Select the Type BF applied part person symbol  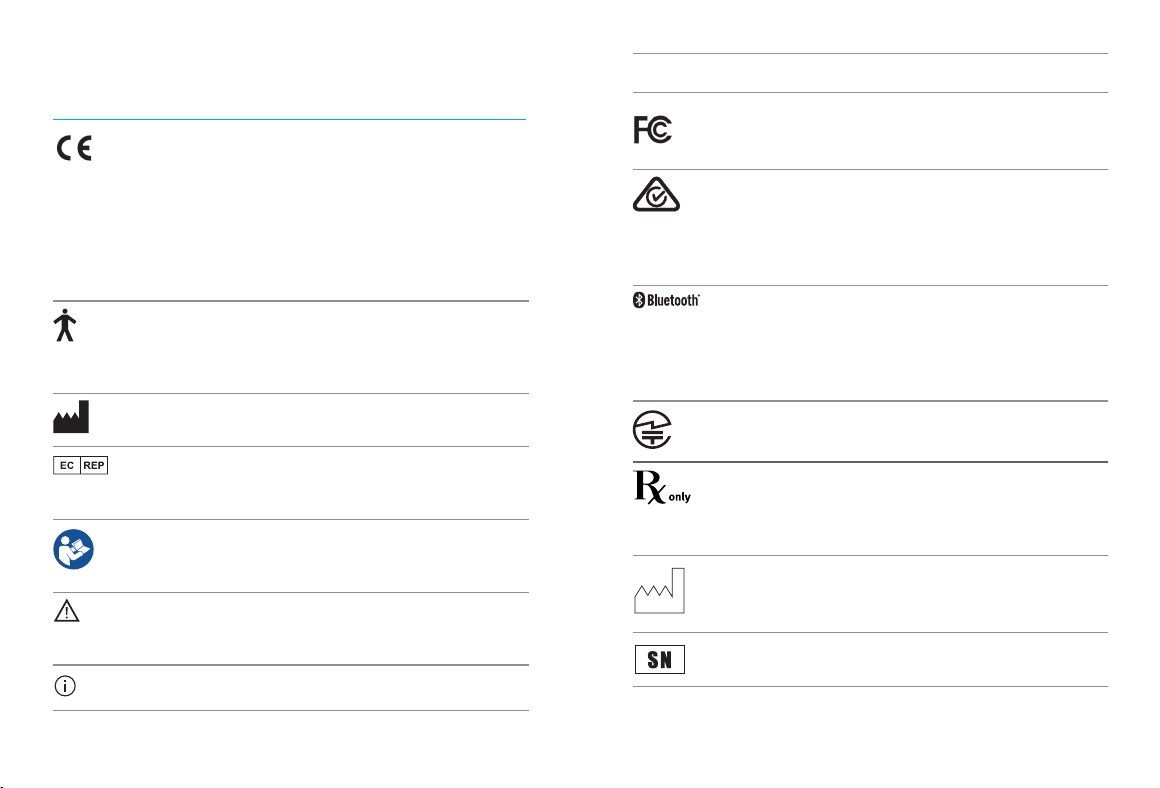click(x=65, y=325)
